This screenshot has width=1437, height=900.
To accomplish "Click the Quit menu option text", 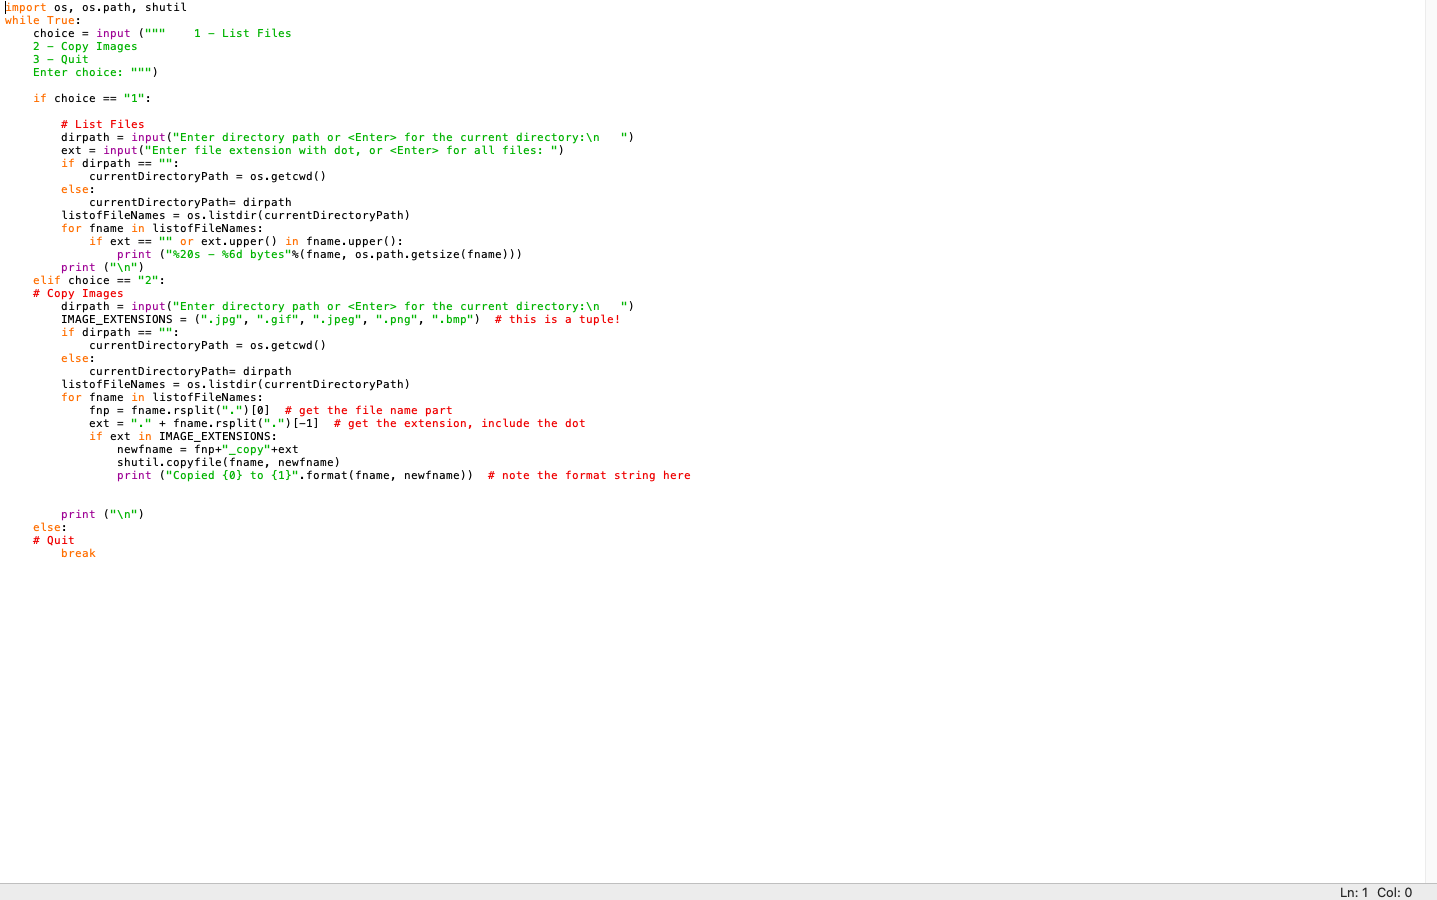I will [x=60, y=59].
